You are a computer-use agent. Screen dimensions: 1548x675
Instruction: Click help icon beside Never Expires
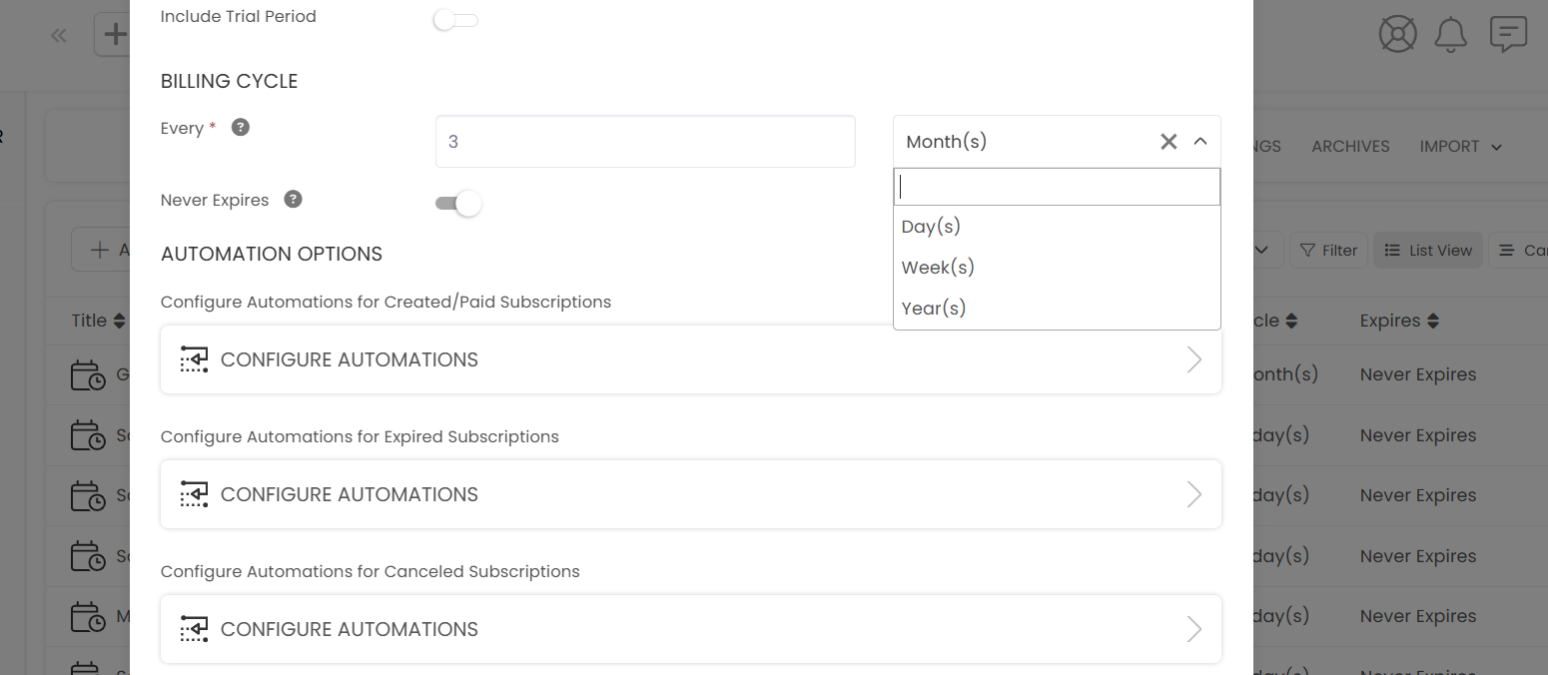pos(293,199)
